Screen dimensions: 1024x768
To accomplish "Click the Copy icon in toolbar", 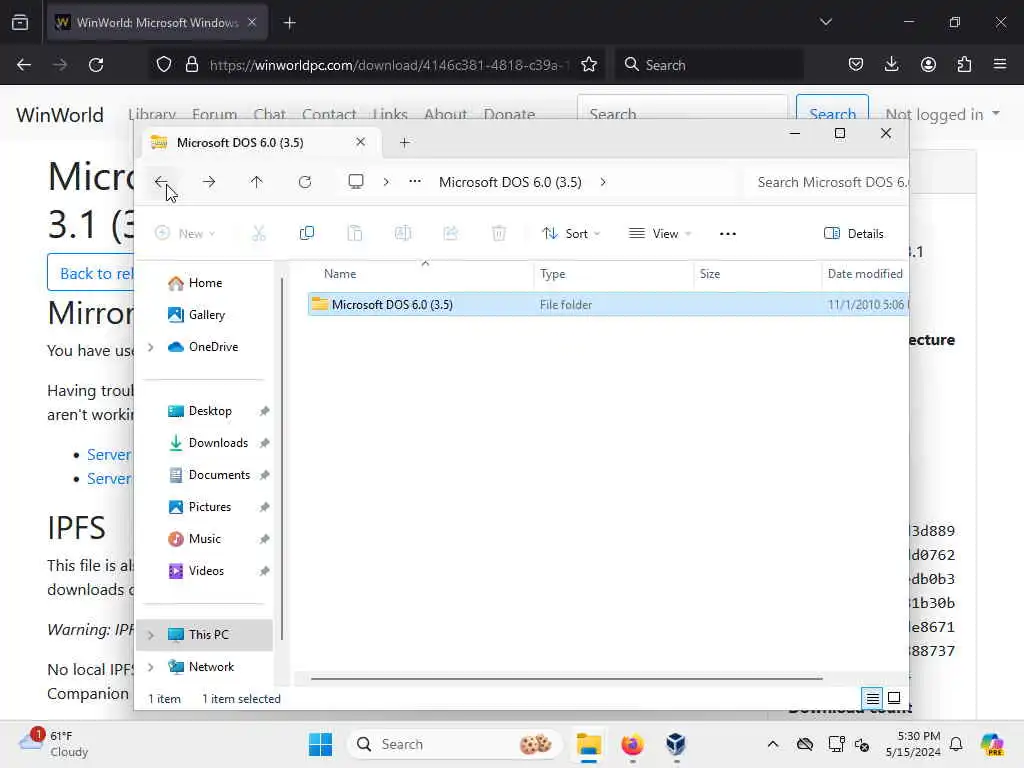I will click(307, 233).
